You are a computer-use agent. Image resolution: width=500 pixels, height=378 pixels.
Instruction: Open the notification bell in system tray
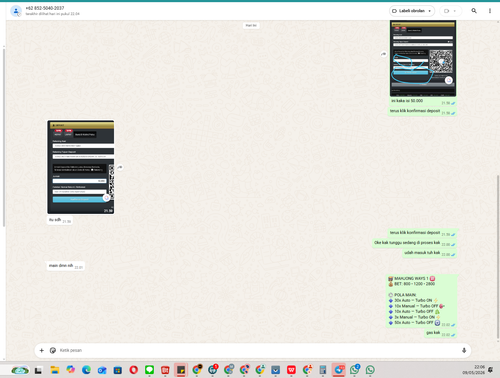coord(491,370)
